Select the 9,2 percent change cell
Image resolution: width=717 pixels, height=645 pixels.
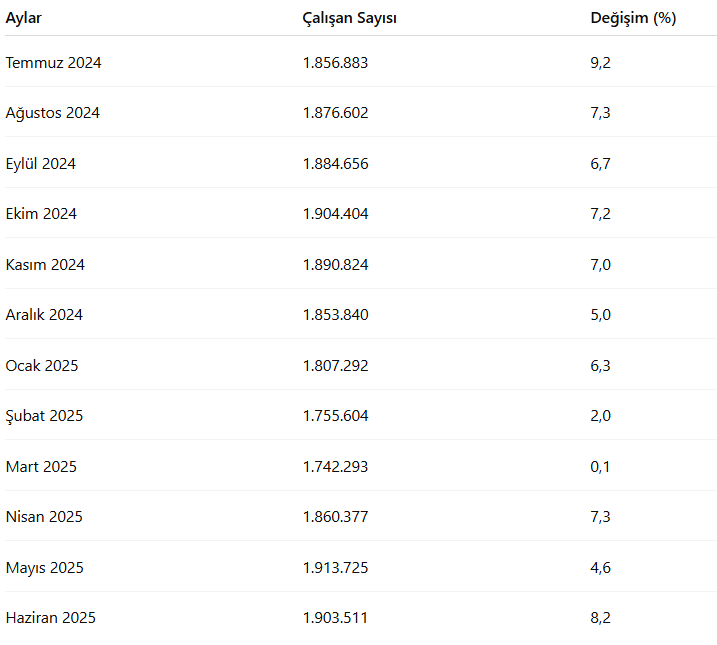click(600, 63)
